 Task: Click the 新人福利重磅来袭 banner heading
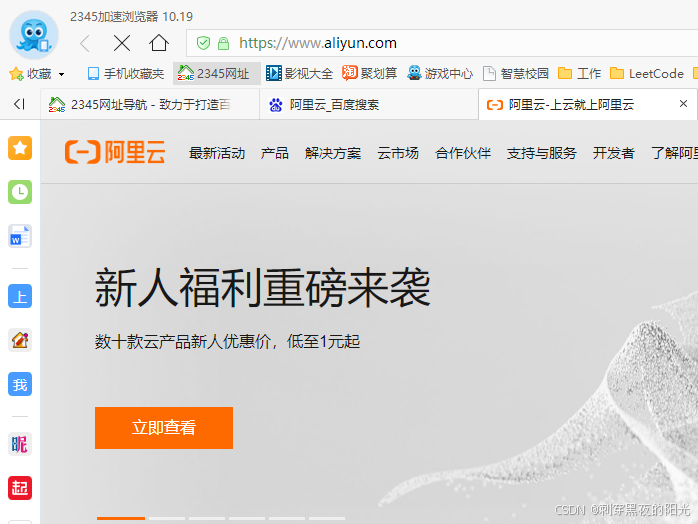[x=263, y=288]
